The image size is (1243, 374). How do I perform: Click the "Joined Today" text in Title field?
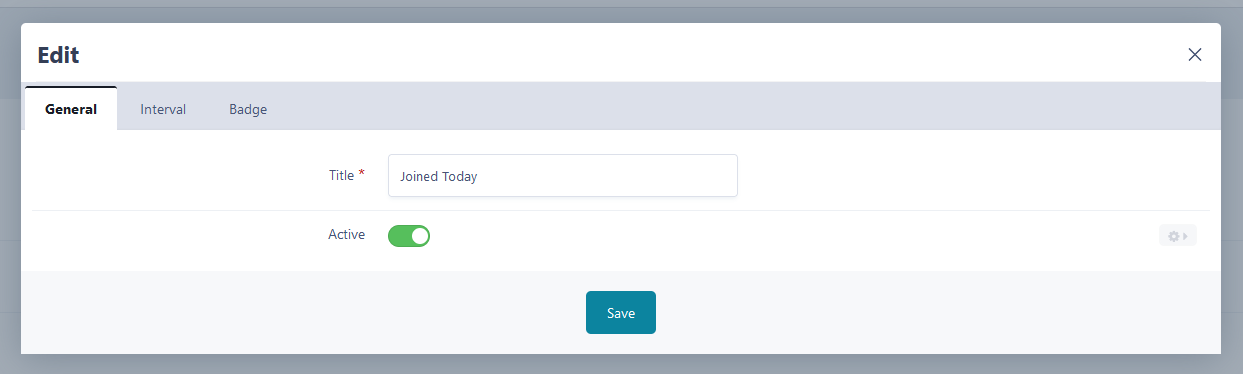(x=439, y=177)
